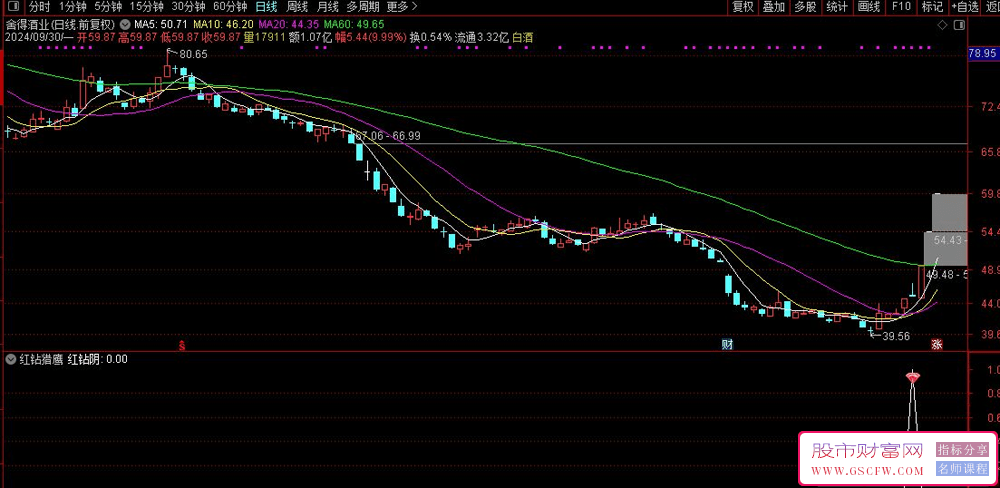Switch to 分时 intraday view
This screenshot has width=1000, height=488.
tap(38, 7)
